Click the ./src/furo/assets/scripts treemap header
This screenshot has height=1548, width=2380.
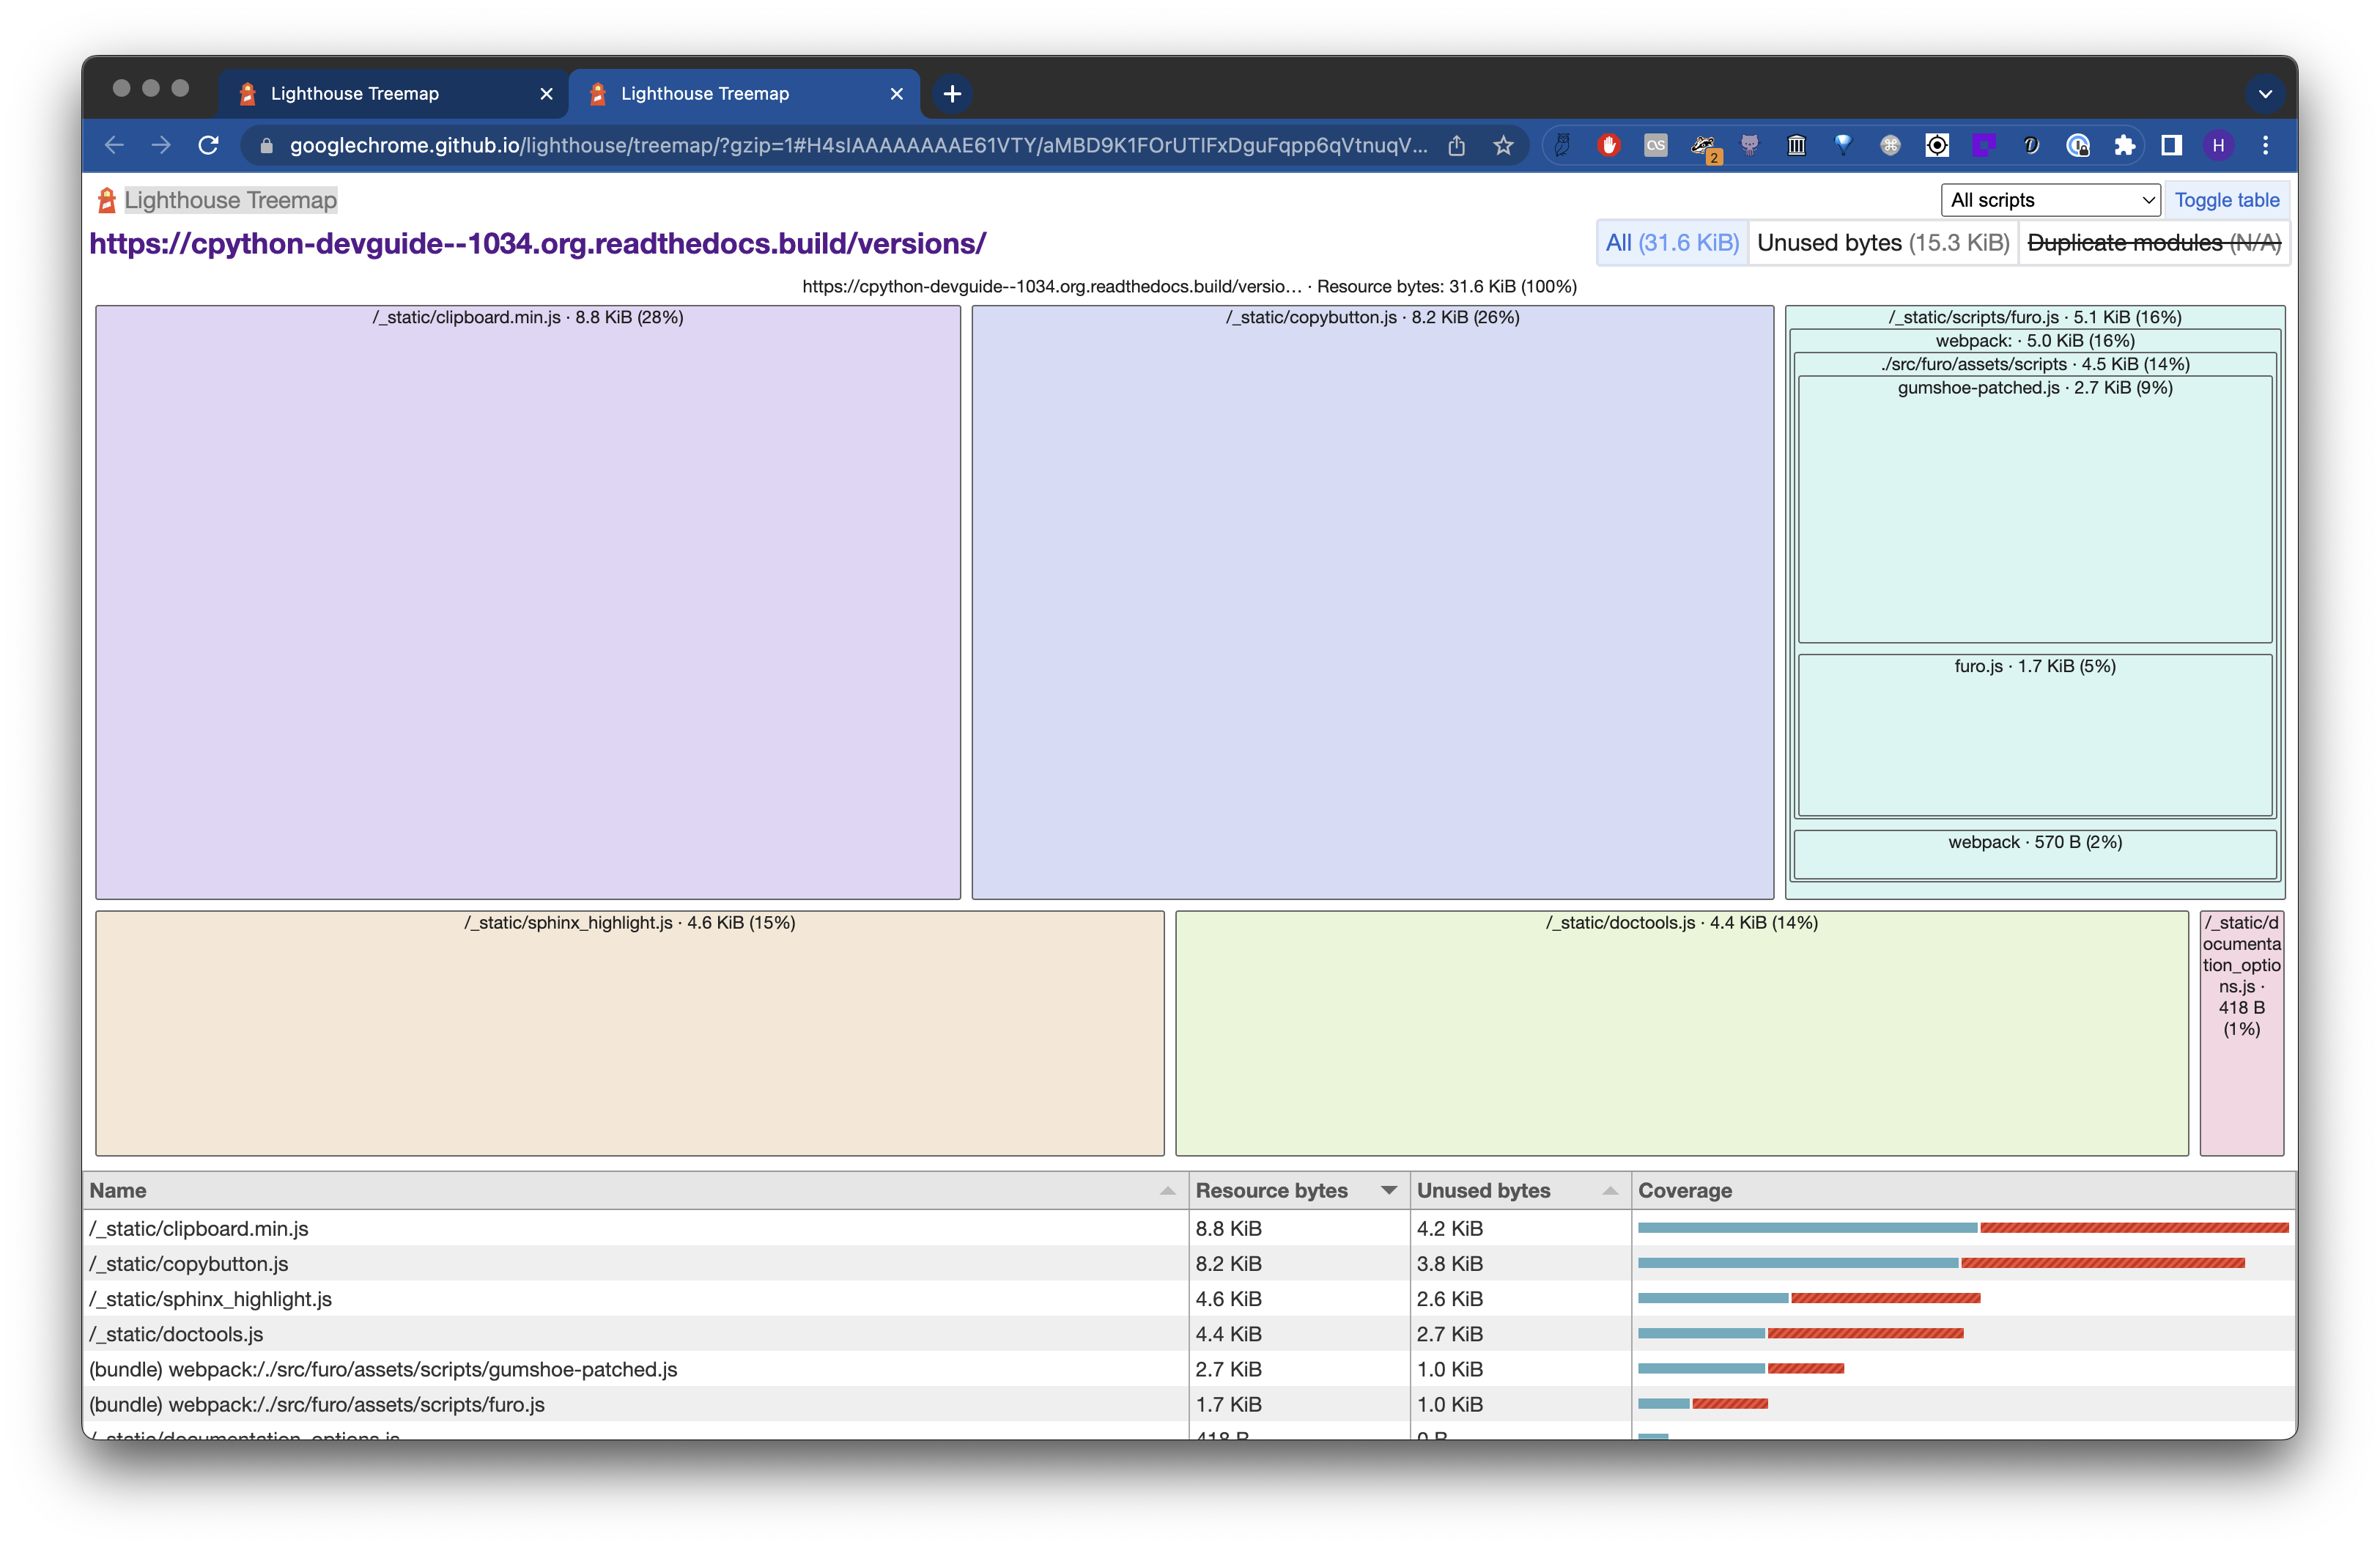[x=2034, y=364]
